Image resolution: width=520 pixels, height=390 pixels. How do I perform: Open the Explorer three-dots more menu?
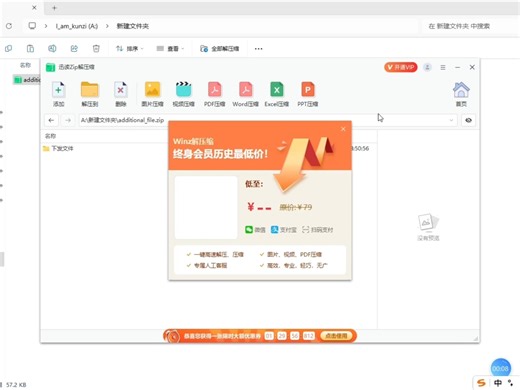pyautogui.click(x=258, y=49)
